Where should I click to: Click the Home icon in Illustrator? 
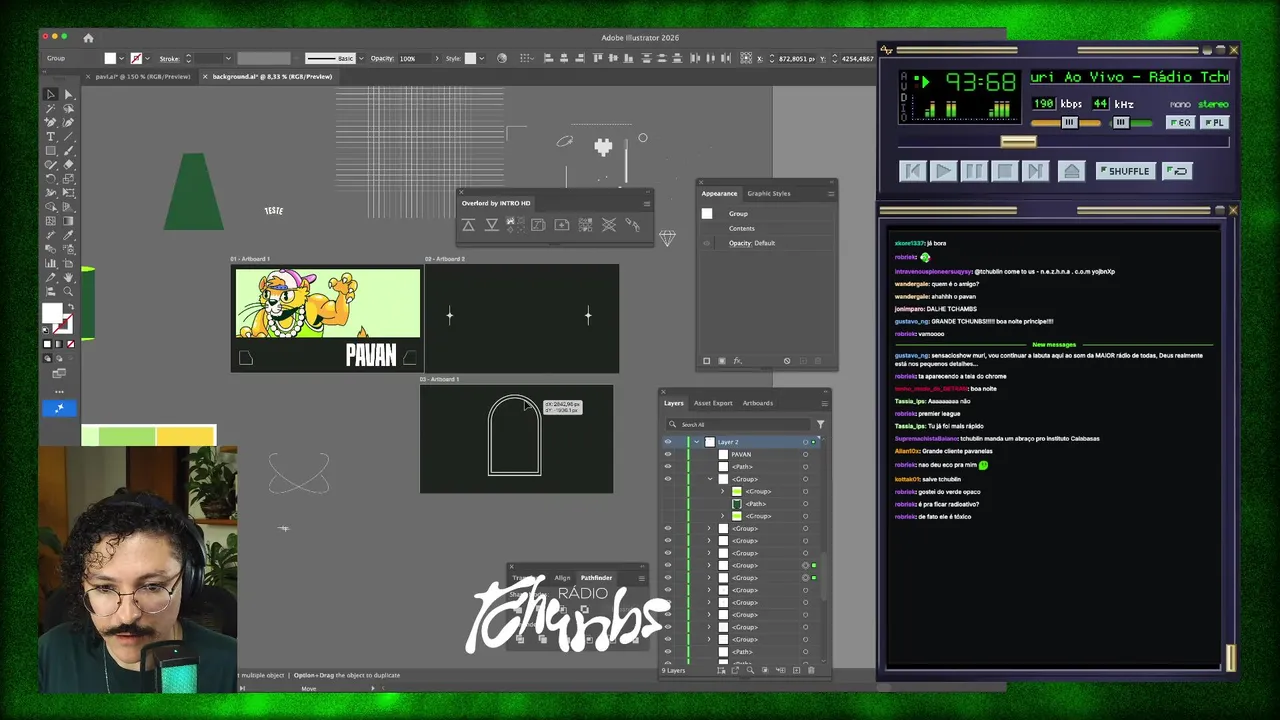[x=88, y=38]
